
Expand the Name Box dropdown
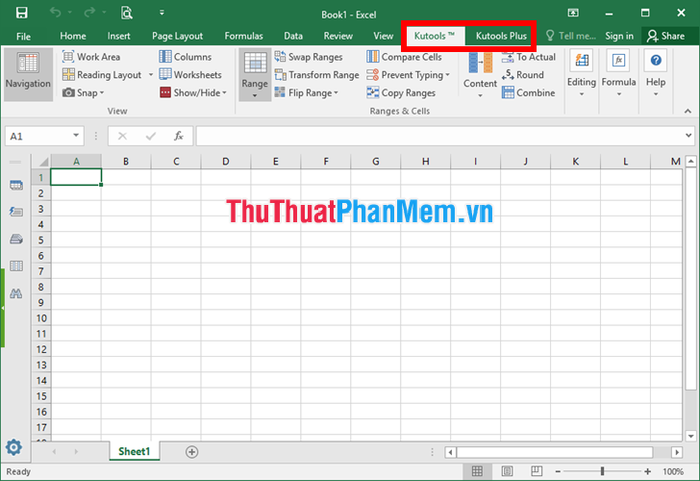coord(76,135)
